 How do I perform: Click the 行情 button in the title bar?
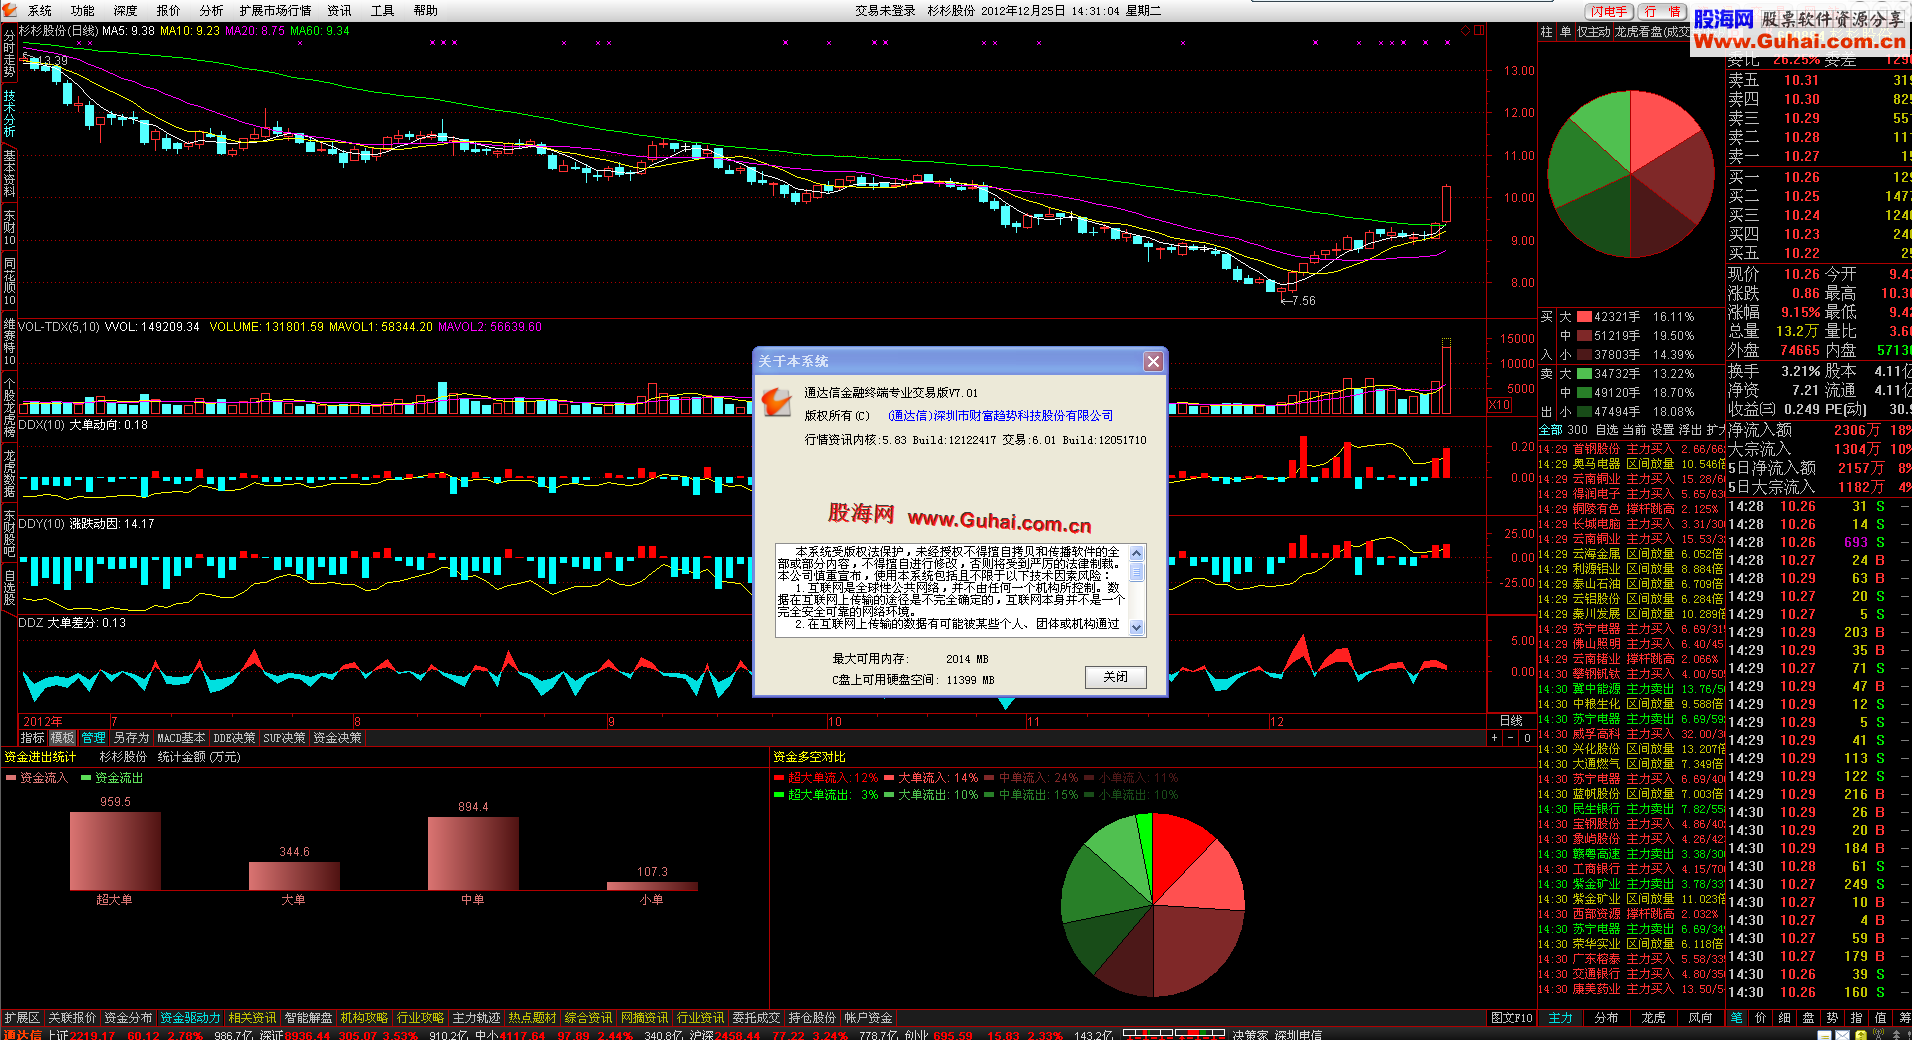coord(1663,11)
